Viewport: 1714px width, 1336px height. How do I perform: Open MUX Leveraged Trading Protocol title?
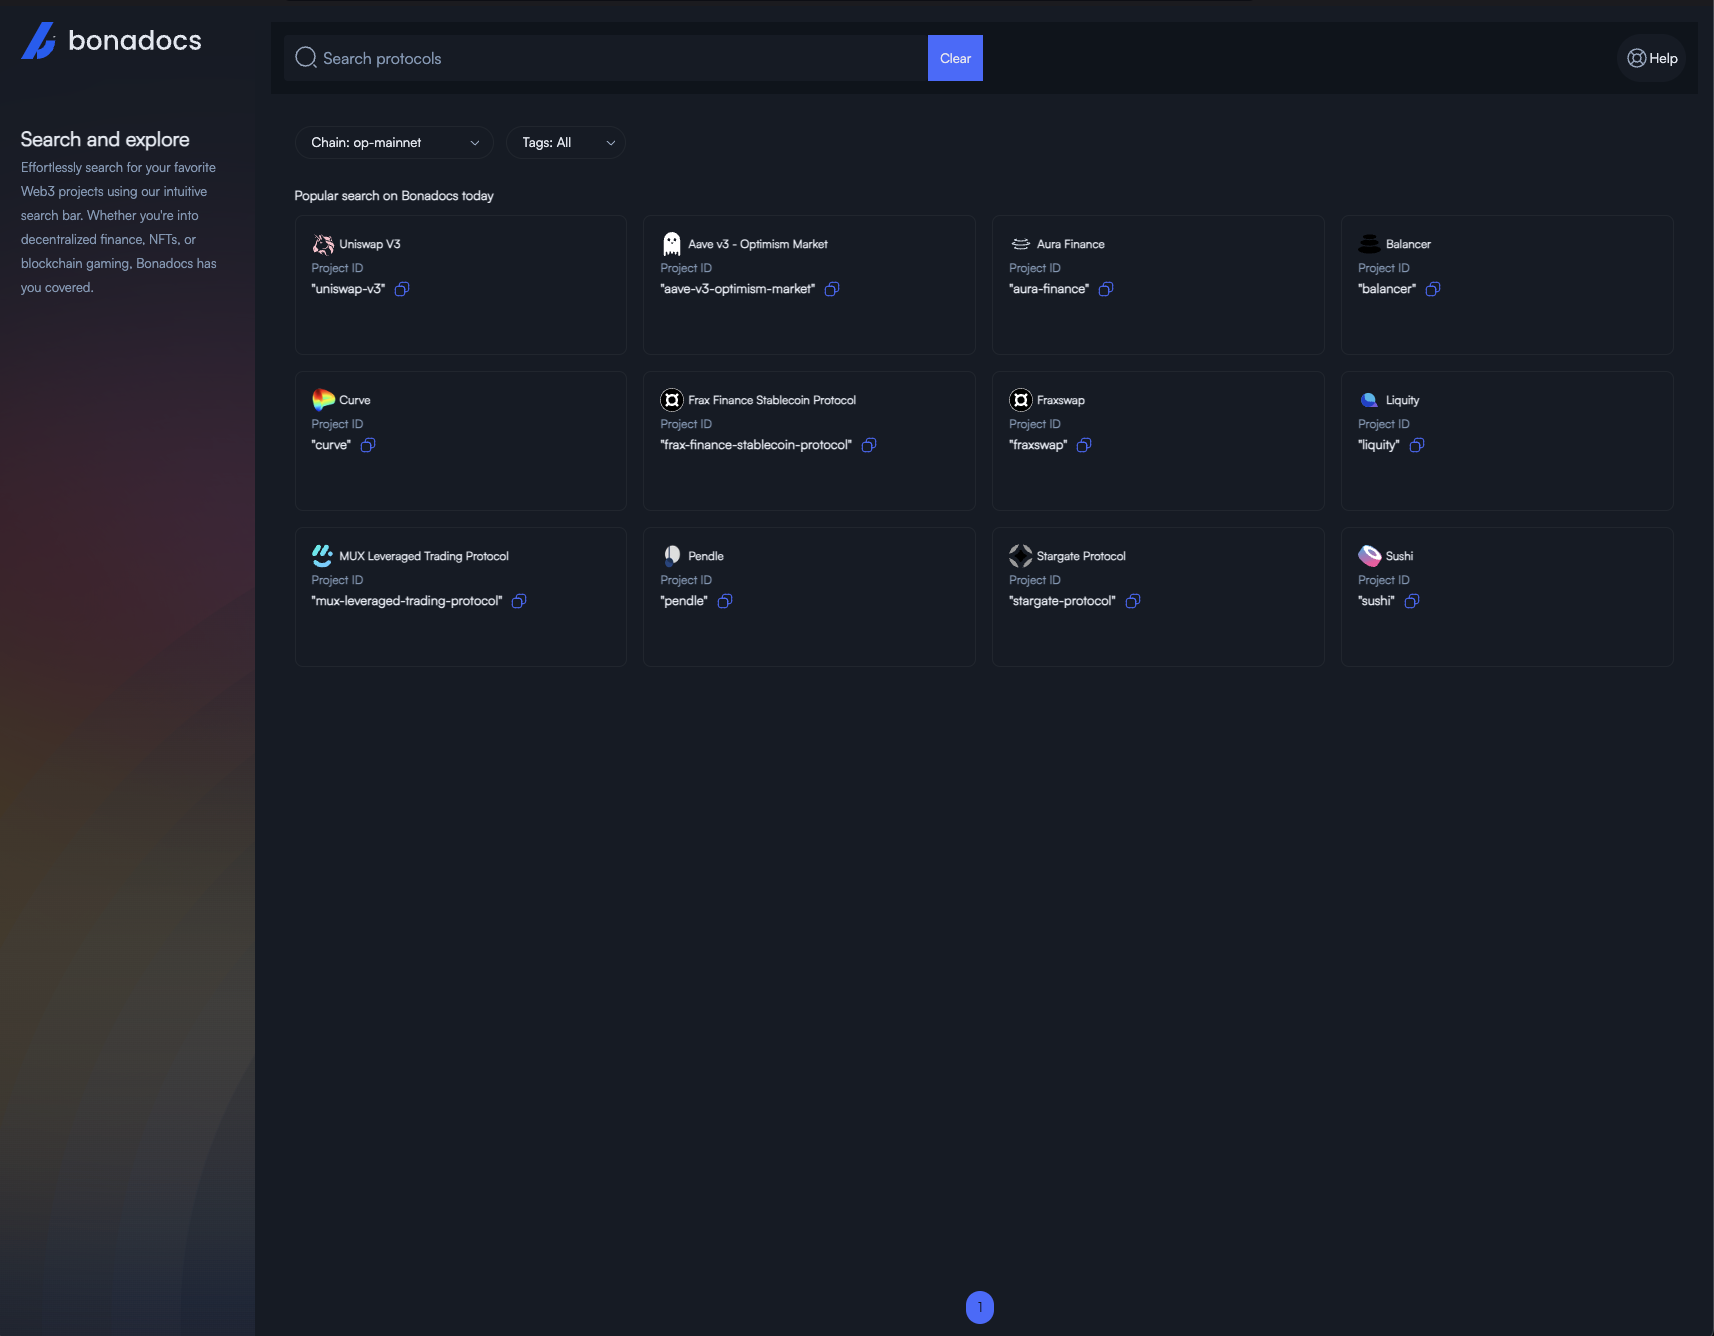(x=424, y=556)
